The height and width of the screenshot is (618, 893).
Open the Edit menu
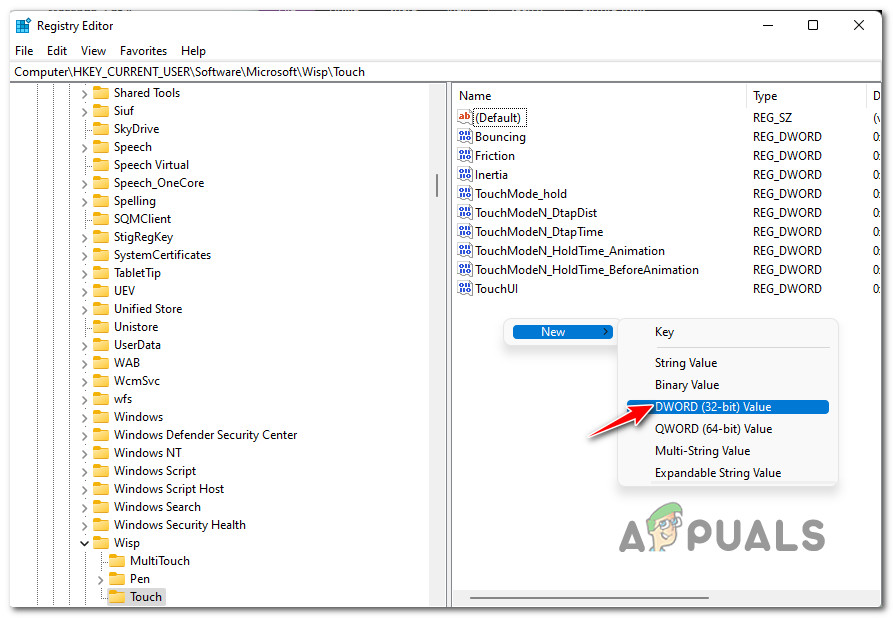pyautogui.click(x=57, y=51)
